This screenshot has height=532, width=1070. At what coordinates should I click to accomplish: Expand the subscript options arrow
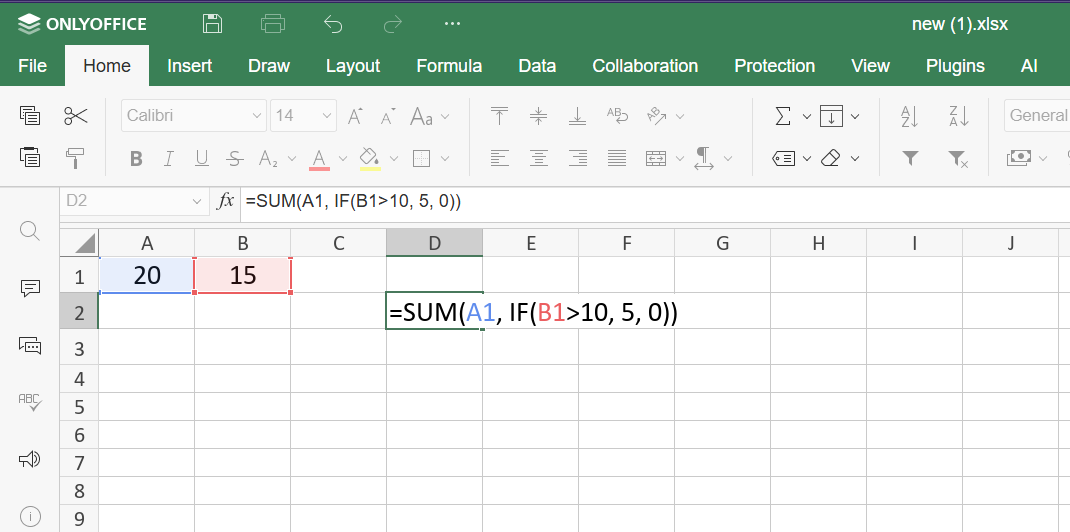tap(292, 159)
